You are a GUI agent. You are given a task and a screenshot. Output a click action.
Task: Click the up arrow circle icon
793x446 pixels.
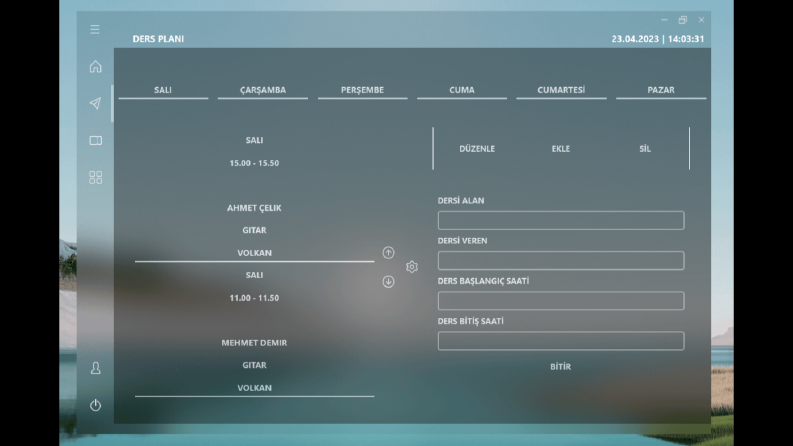[388, 252]
